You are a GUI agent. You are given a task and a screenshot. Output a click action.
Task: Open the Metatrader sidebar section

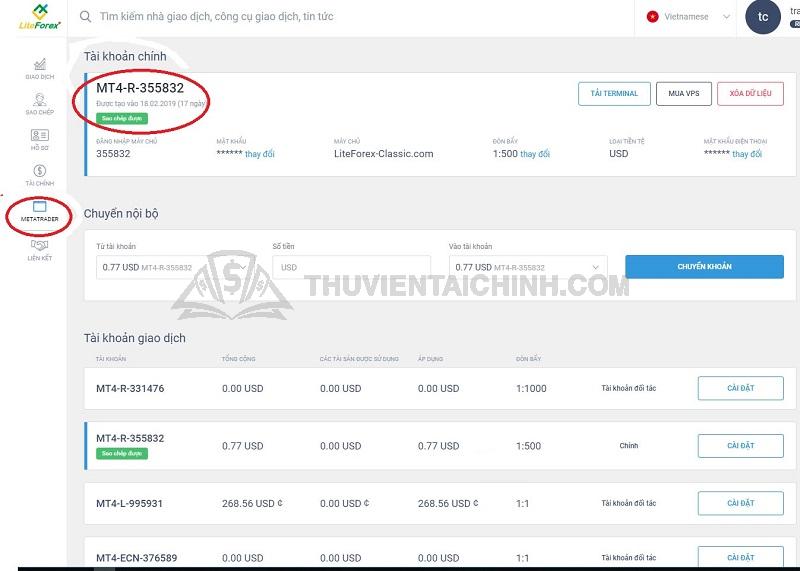39,211
